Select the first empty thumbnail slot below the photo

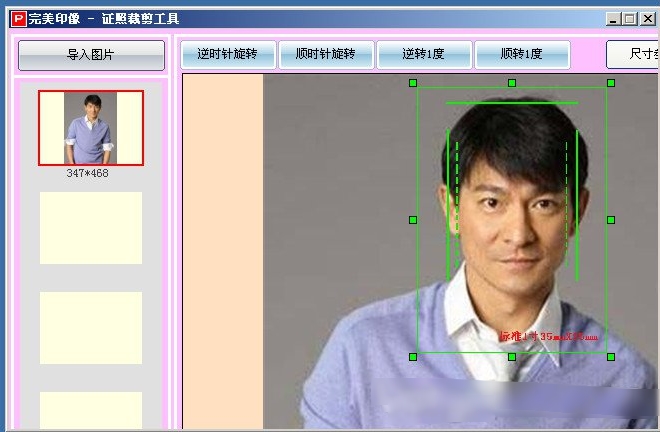(91, 228)
